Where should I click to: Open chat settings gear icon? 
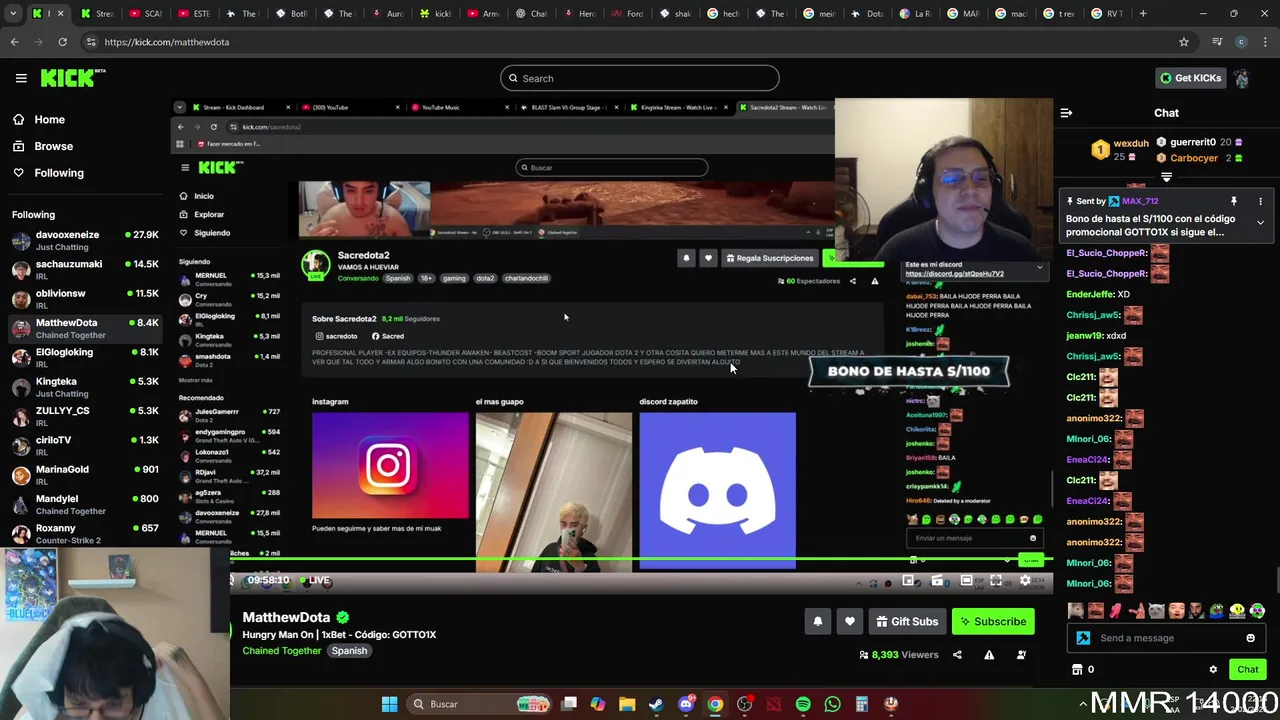click(x=1213, y=670)
